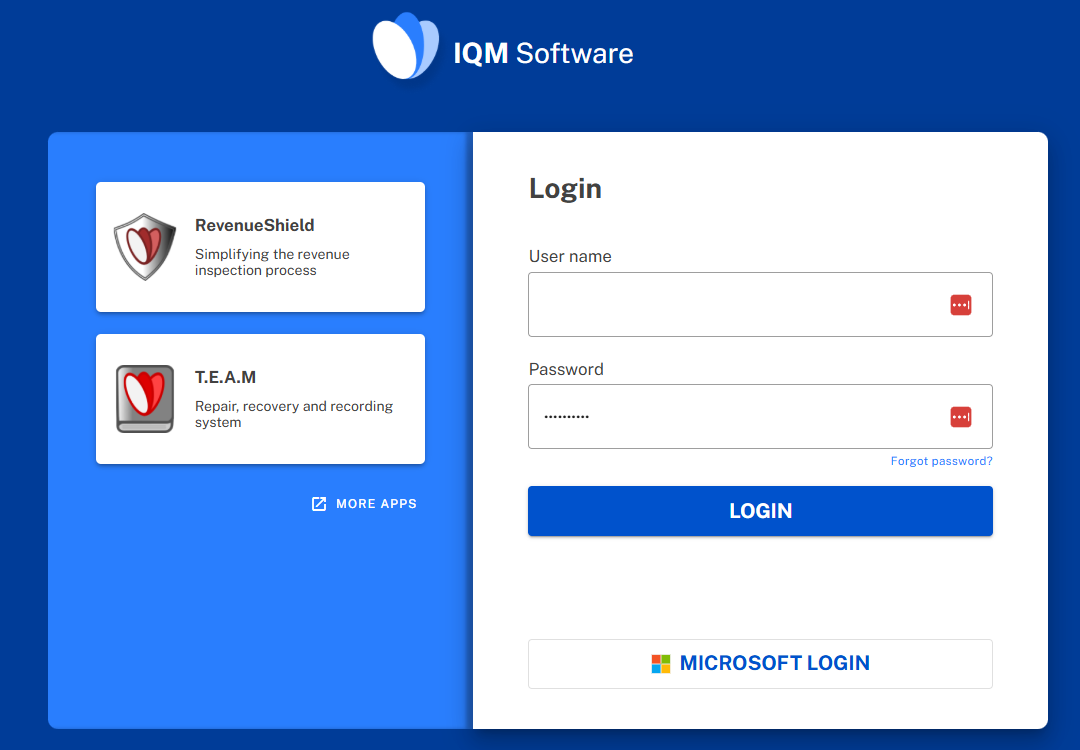Screen dimensions: 1080x750
Task: Click the external link icon beside More Apps
Action: [319, 504]
